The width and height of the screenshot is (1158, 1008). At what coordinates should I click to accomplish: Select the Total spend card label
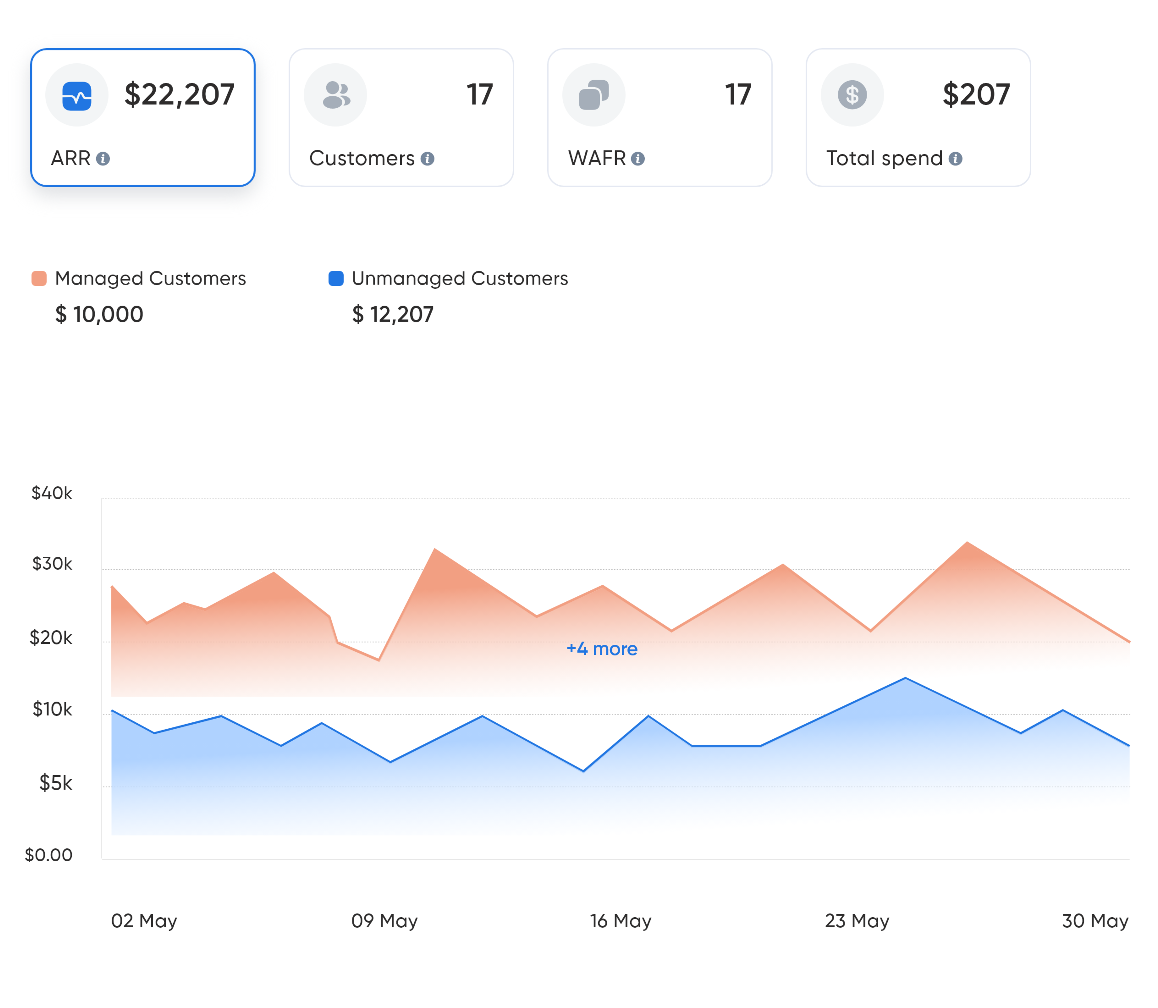[884, 158]
